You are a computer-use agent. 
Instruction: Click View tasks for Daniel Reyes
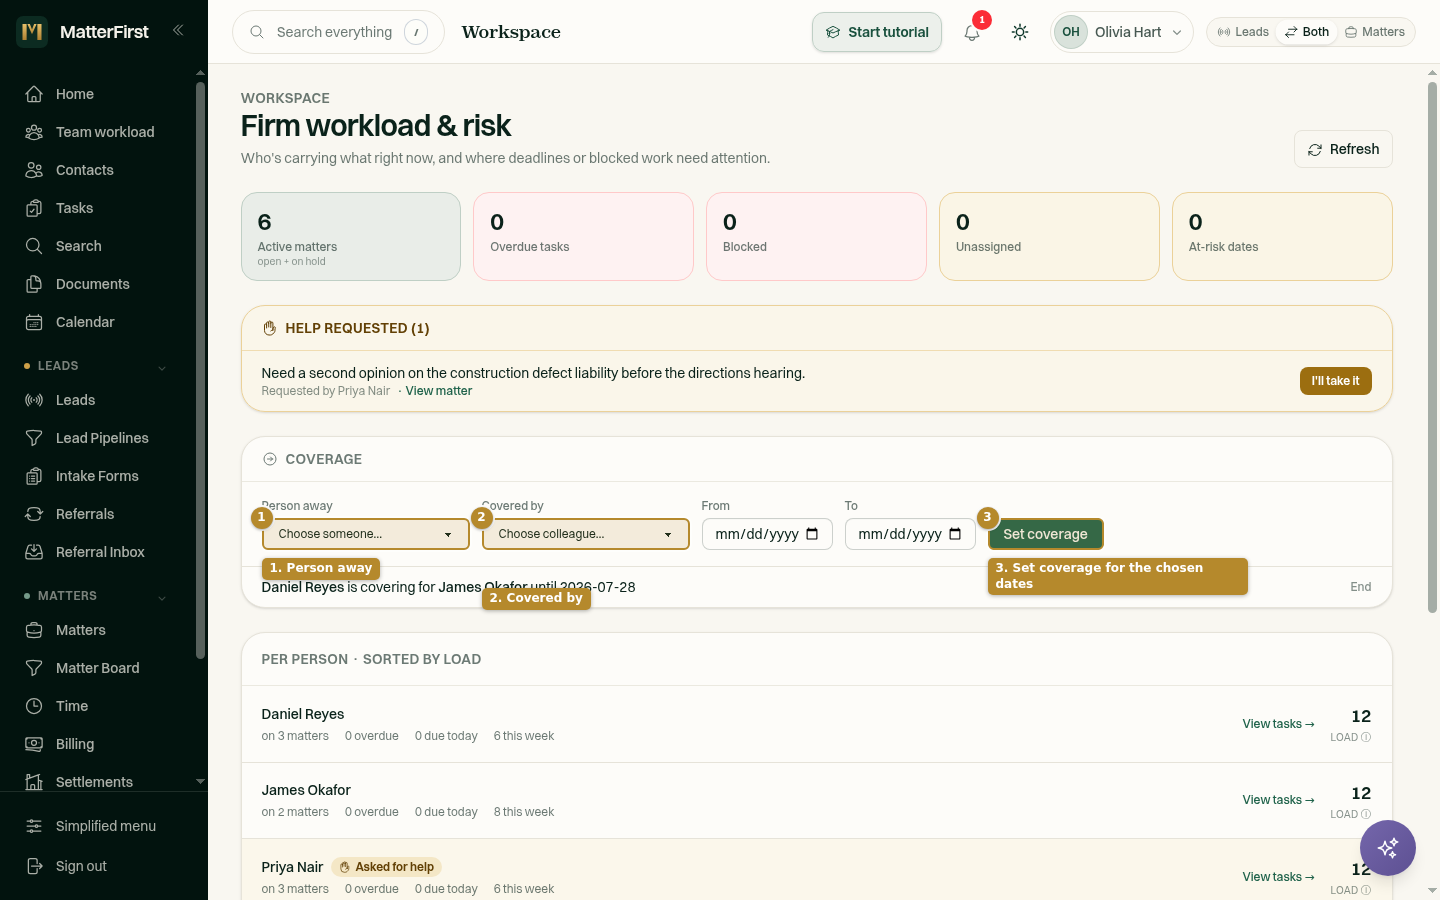click(1278, 724)
